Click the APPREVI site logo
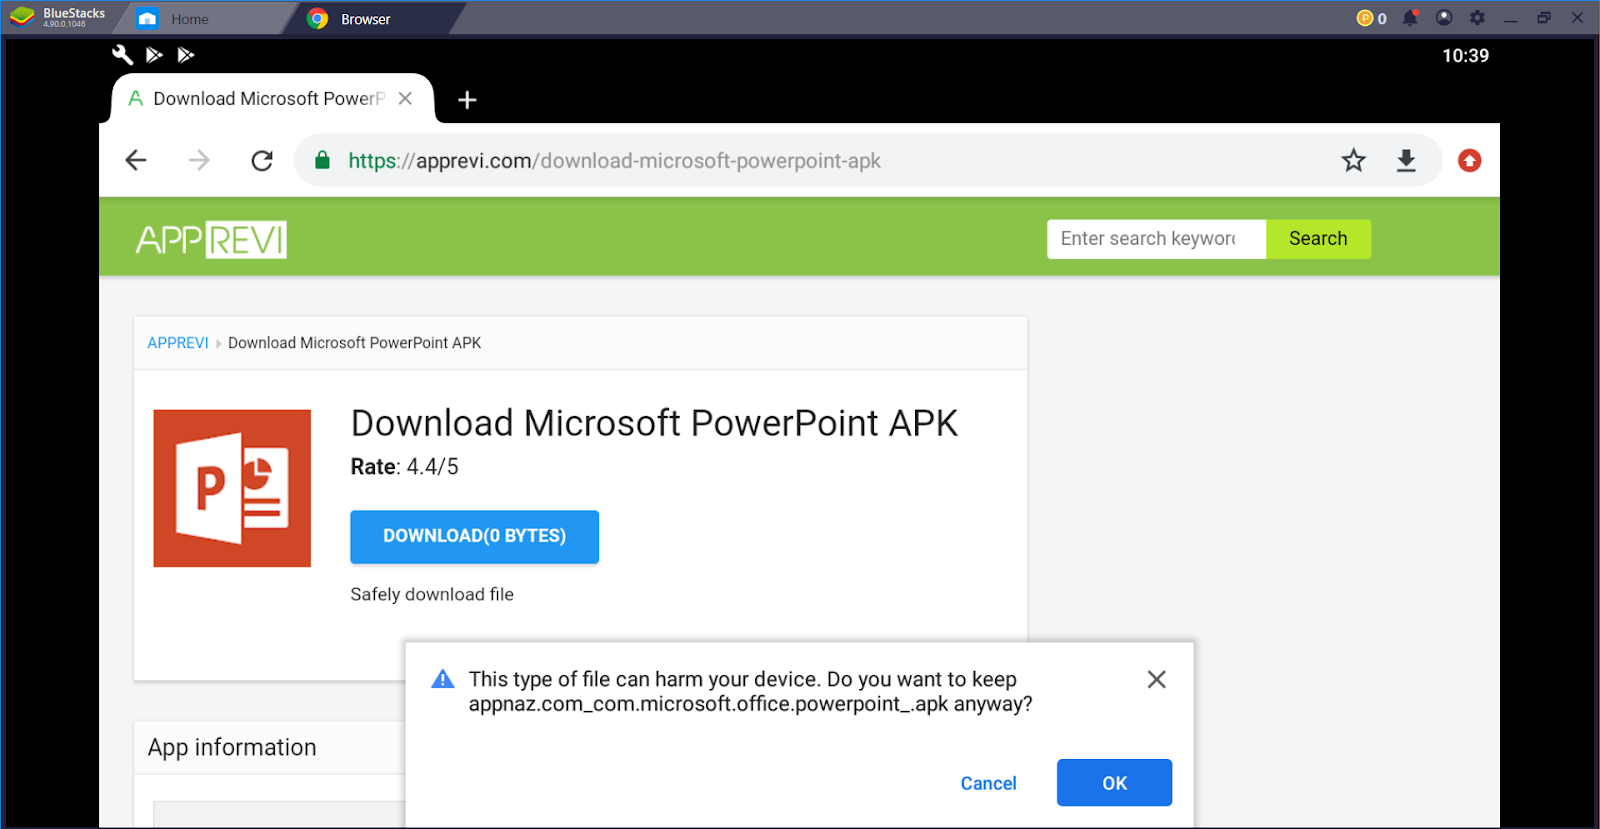 coord(211,240)
